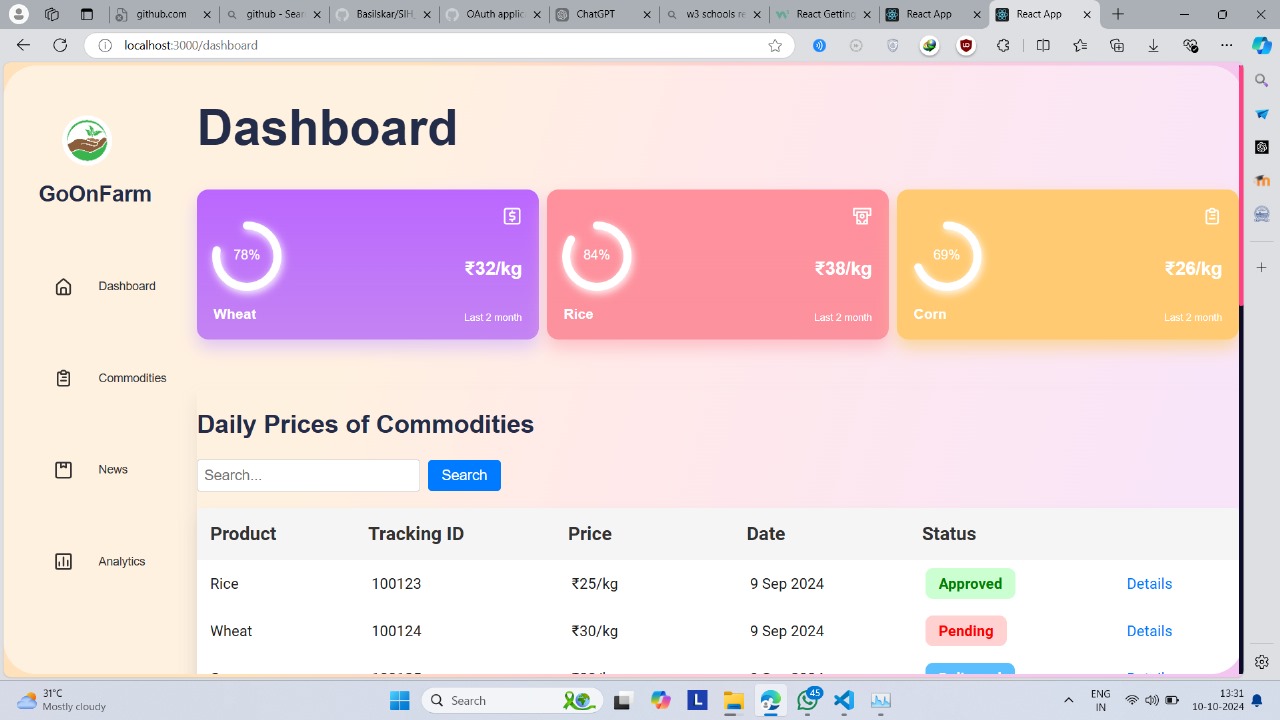This screenshot has width=1280, height=720.
Task: Refresh the page in the browser
Action: click(60, 46)
